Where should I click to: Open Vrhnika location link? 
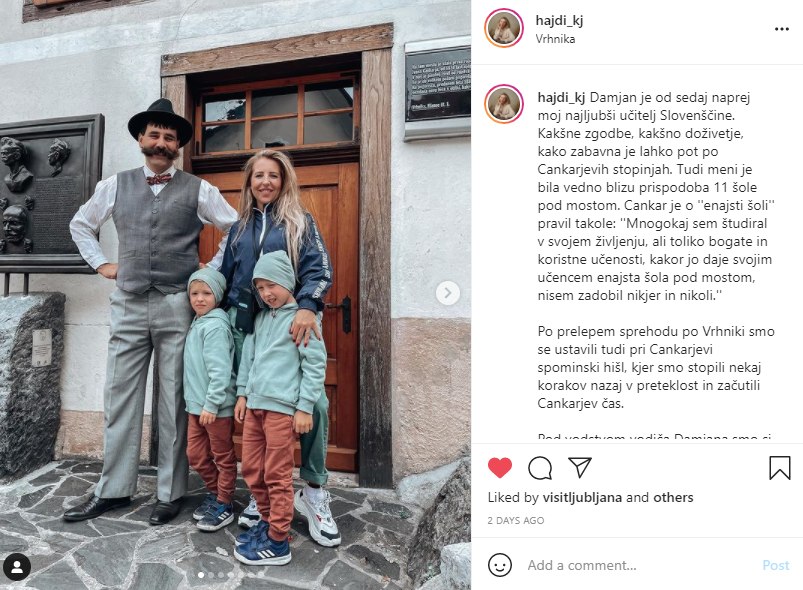point(555,39)
